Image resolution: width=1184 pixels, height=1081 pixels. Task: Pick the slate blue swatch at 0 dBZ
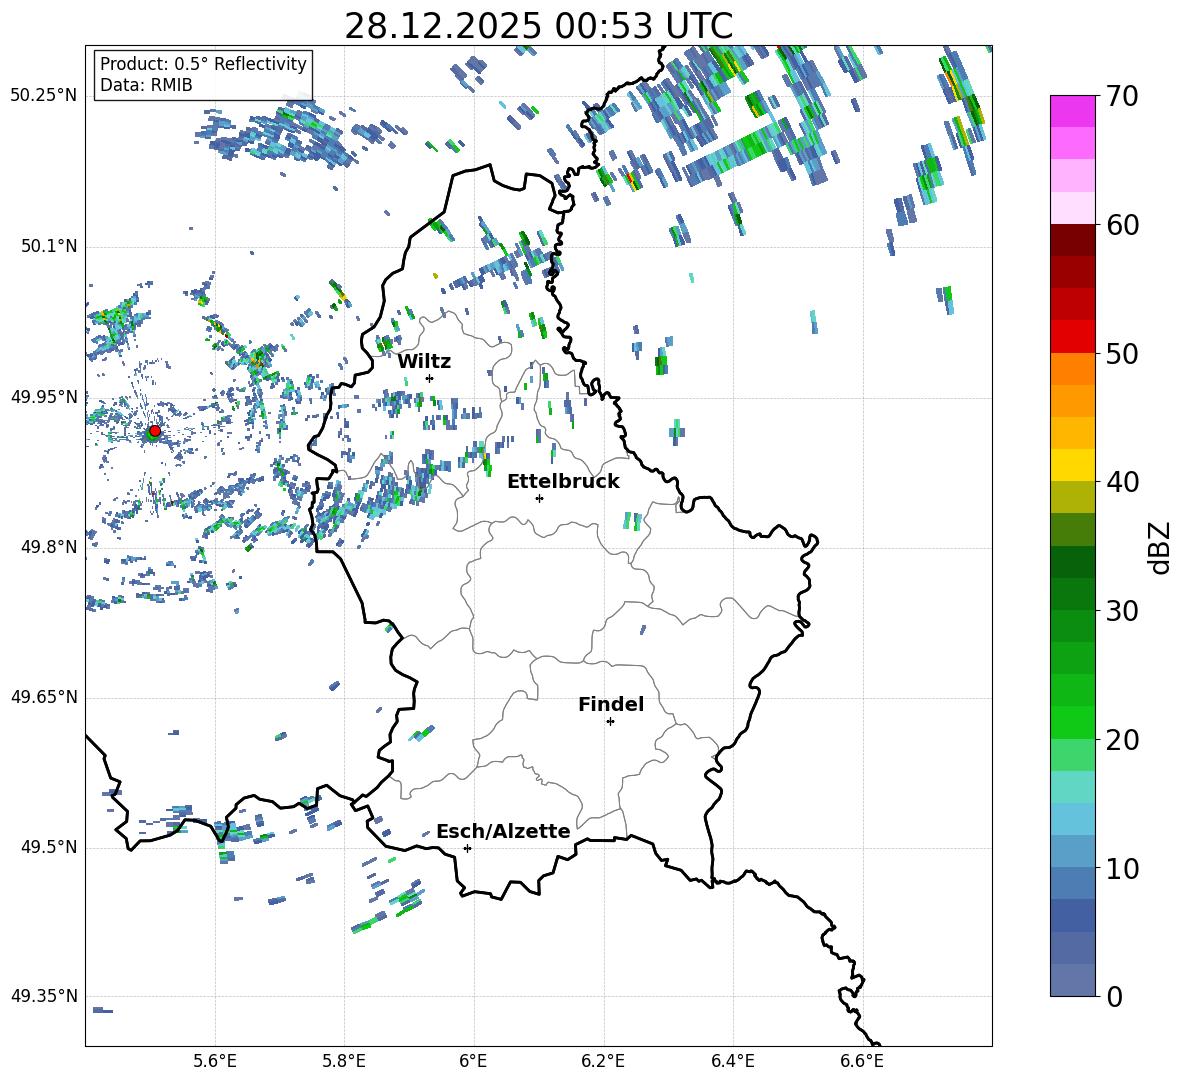(1073, 980)
